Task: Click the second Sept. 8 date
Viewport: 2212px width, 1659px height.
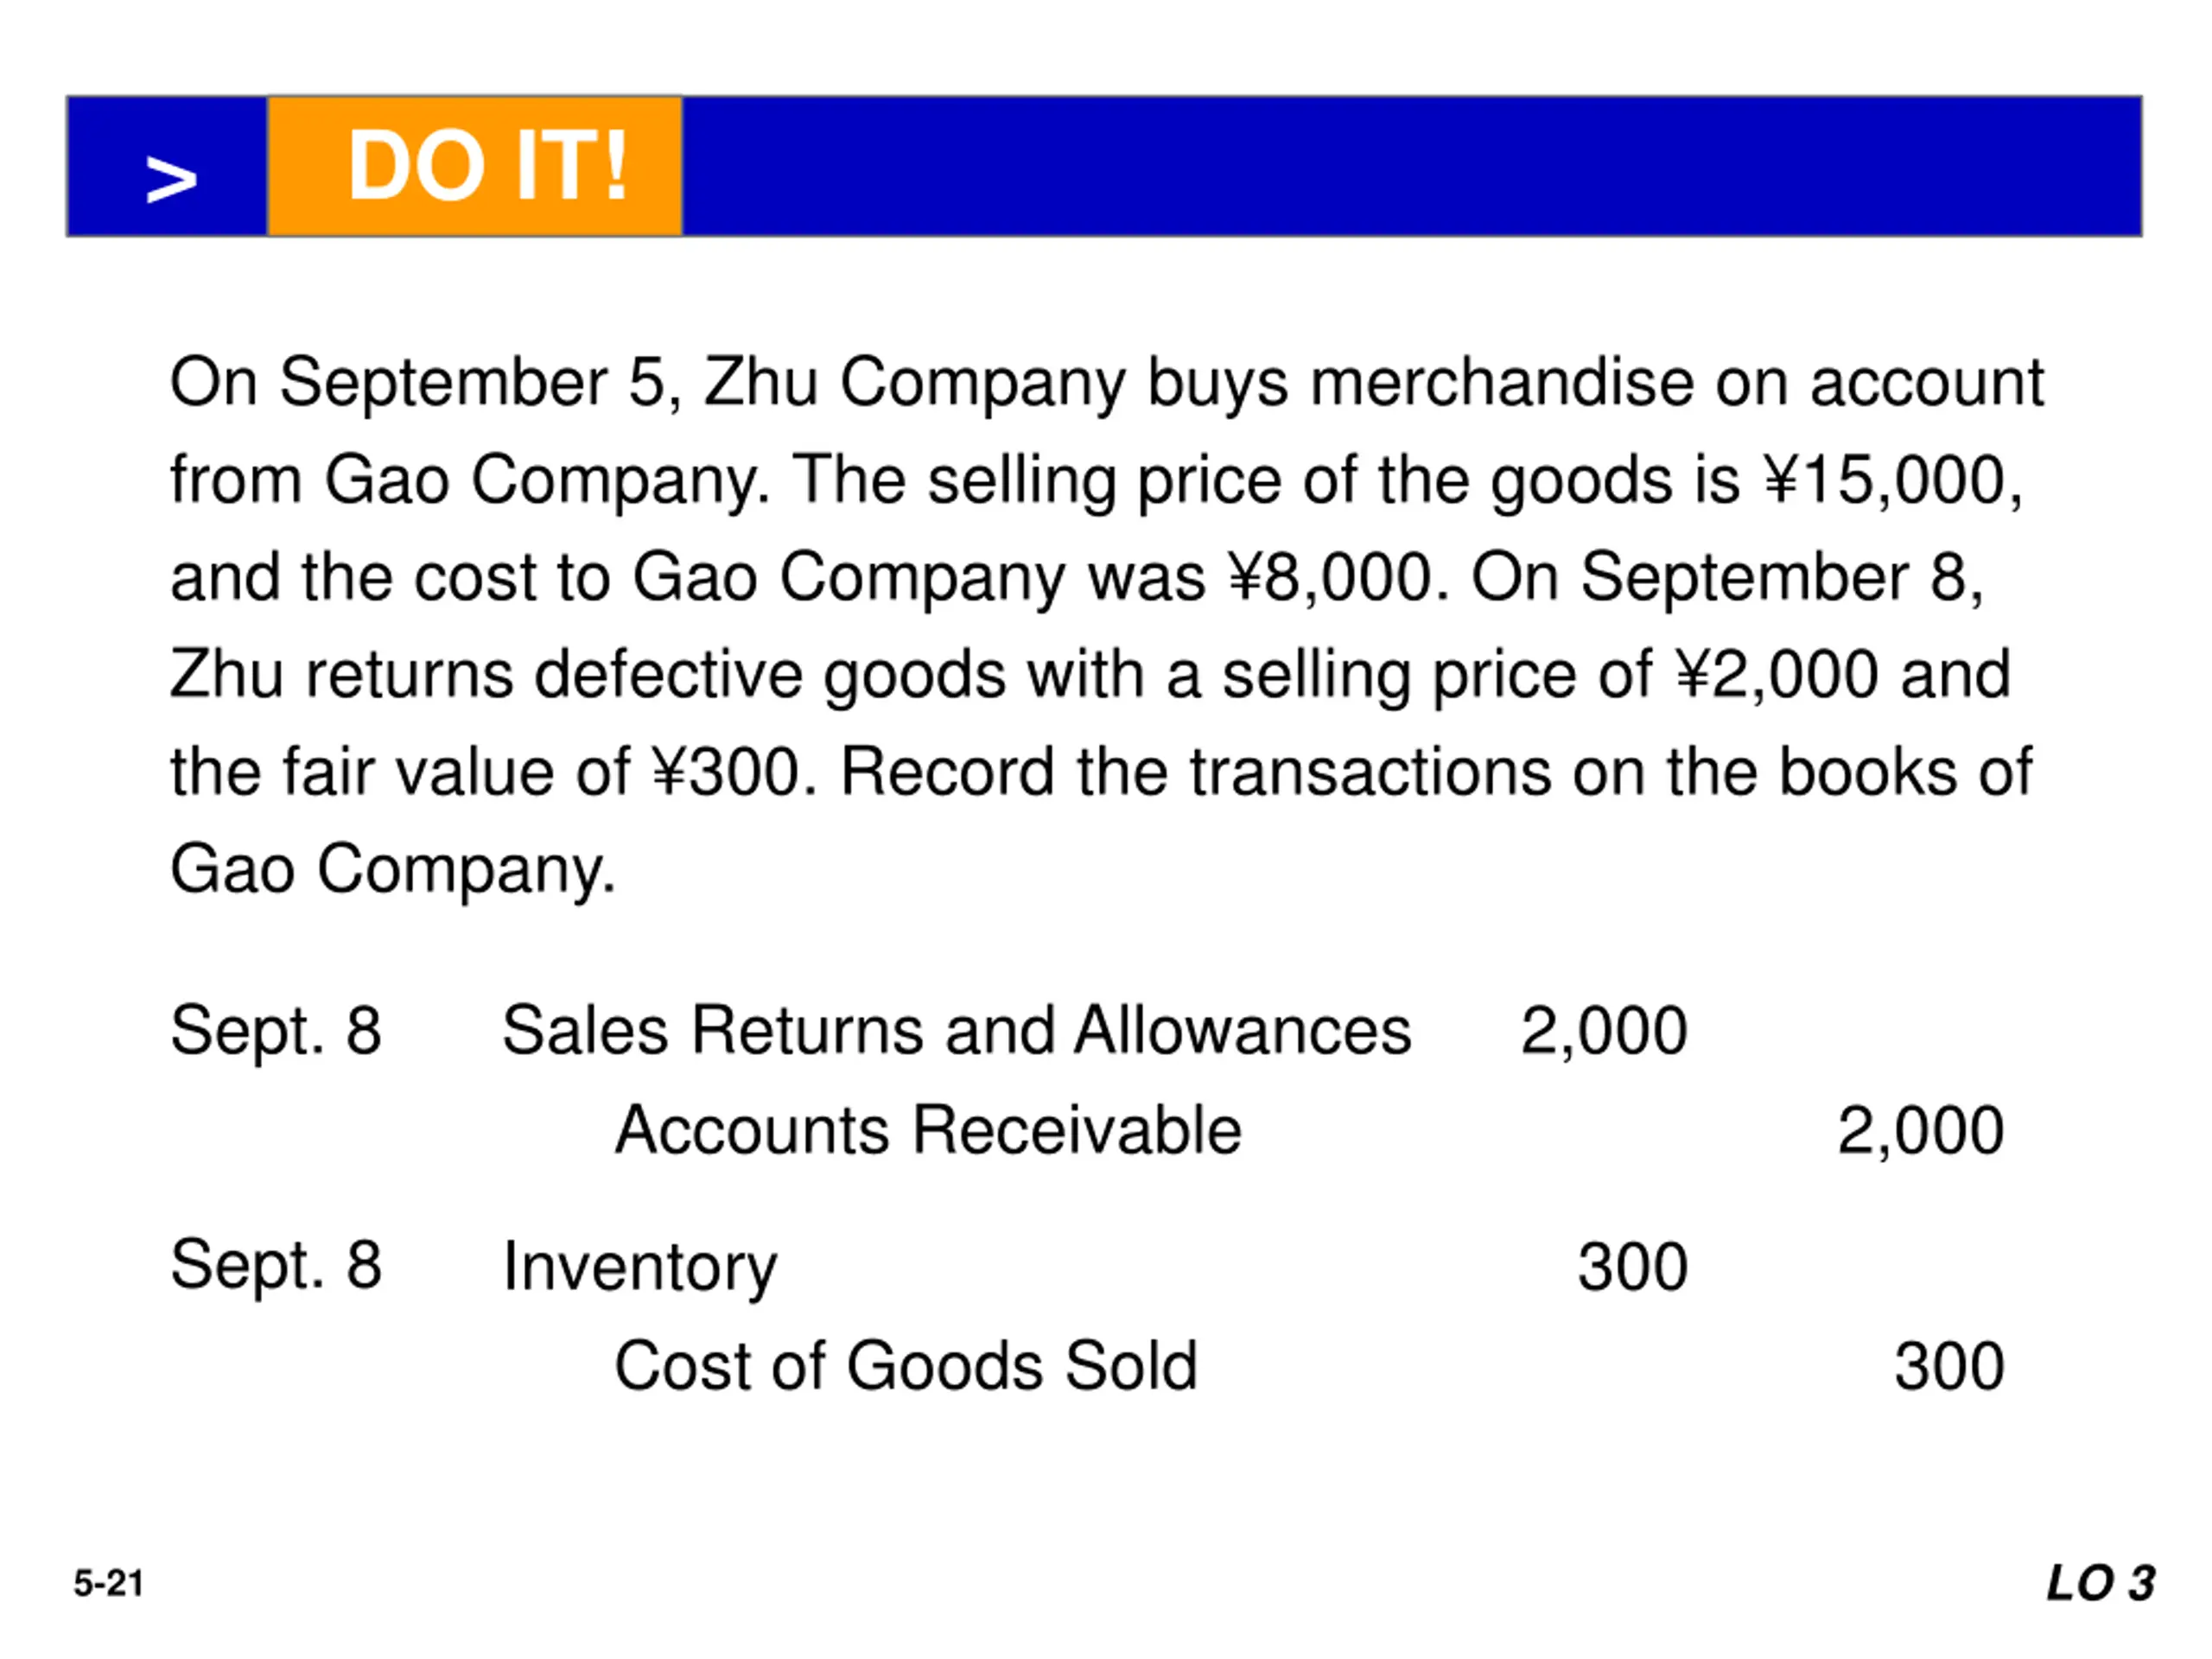Action: [276, 1266]
